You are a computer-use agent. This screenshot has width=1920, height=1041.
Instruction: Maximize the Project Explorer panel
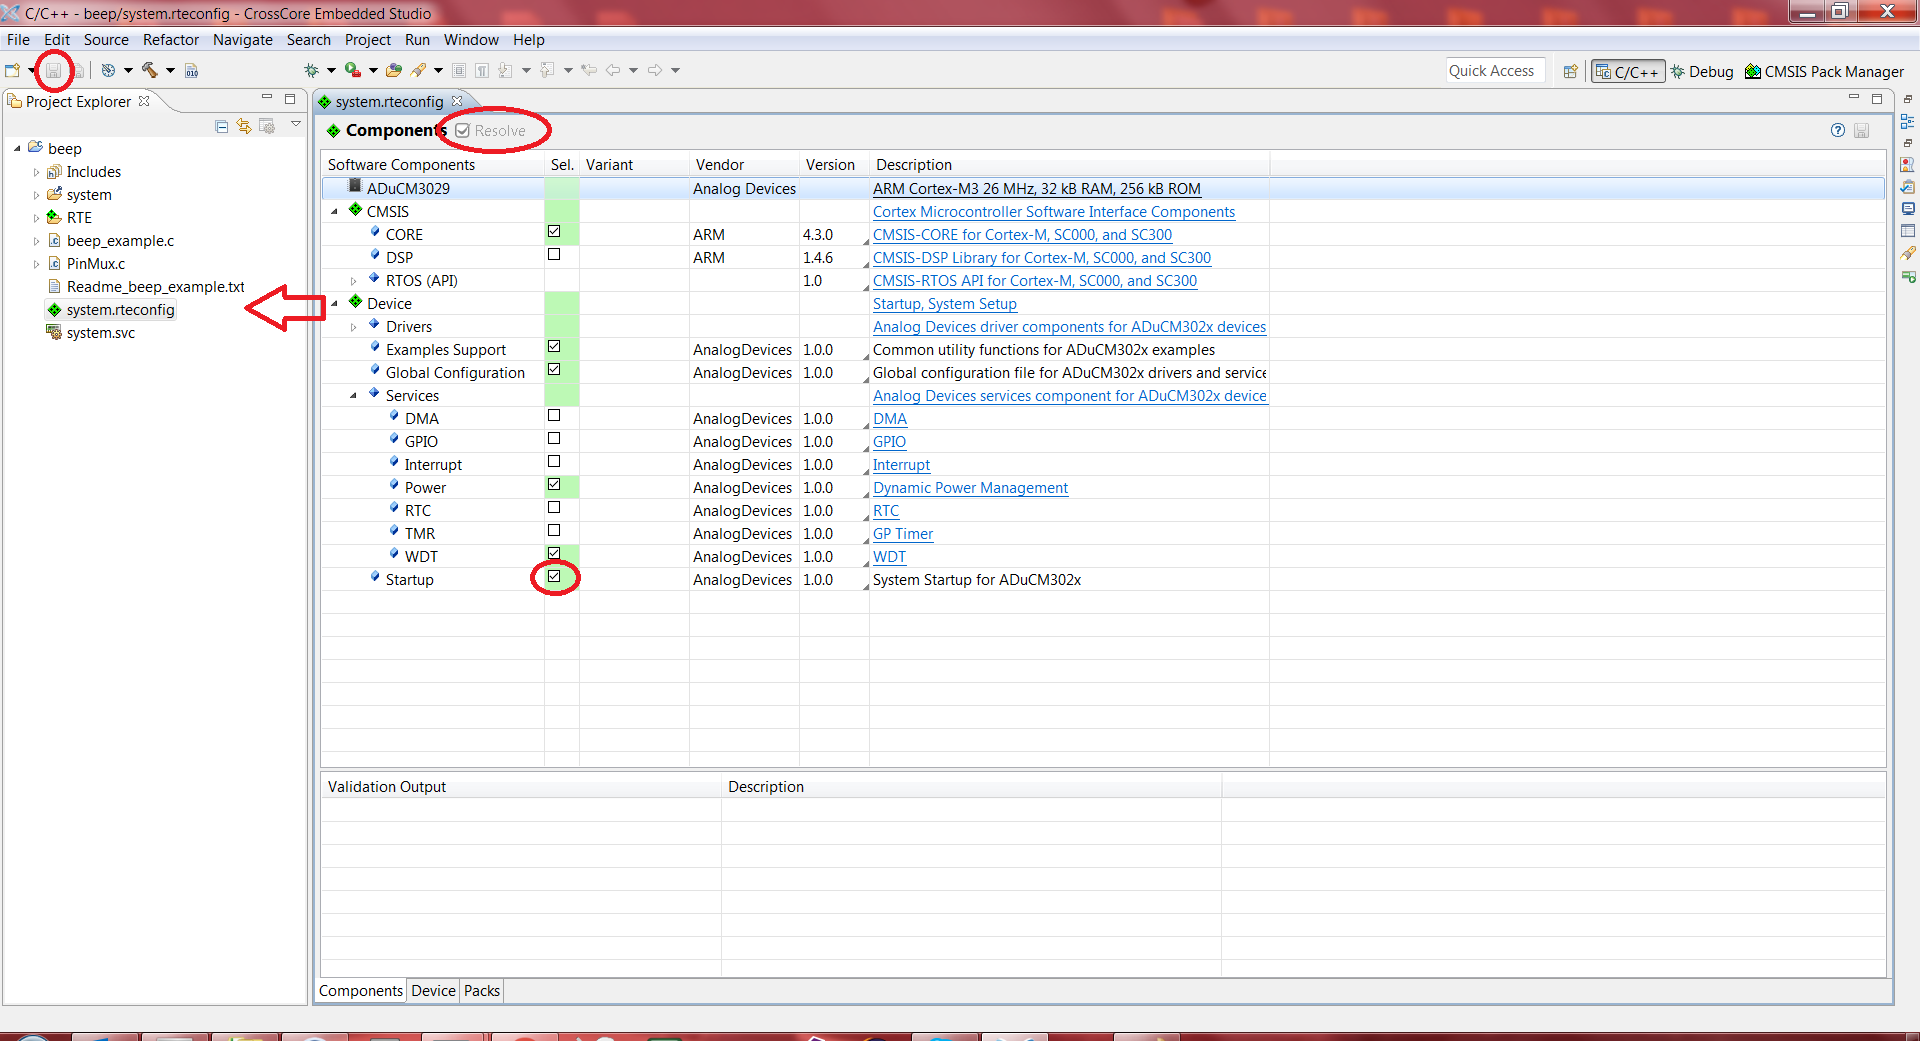coord(290,98)
